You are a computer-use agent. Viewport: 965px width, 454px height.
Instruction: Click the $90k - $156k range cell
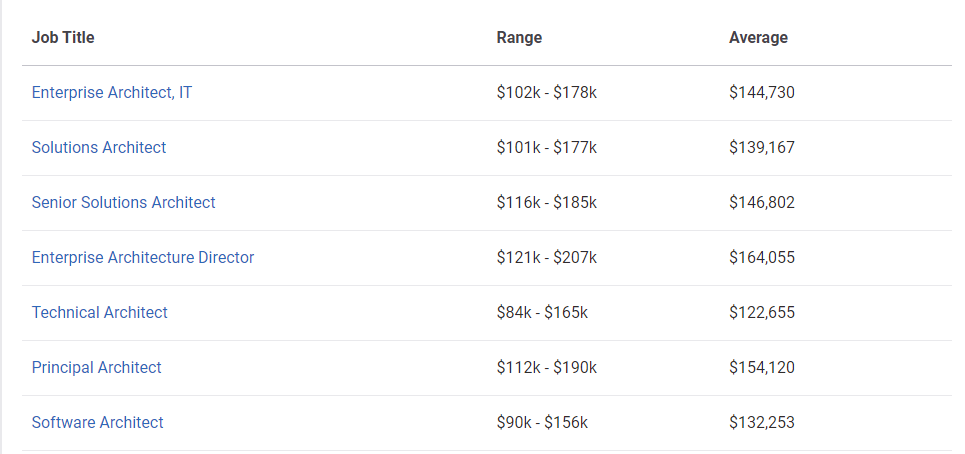(x=542, y=423)
